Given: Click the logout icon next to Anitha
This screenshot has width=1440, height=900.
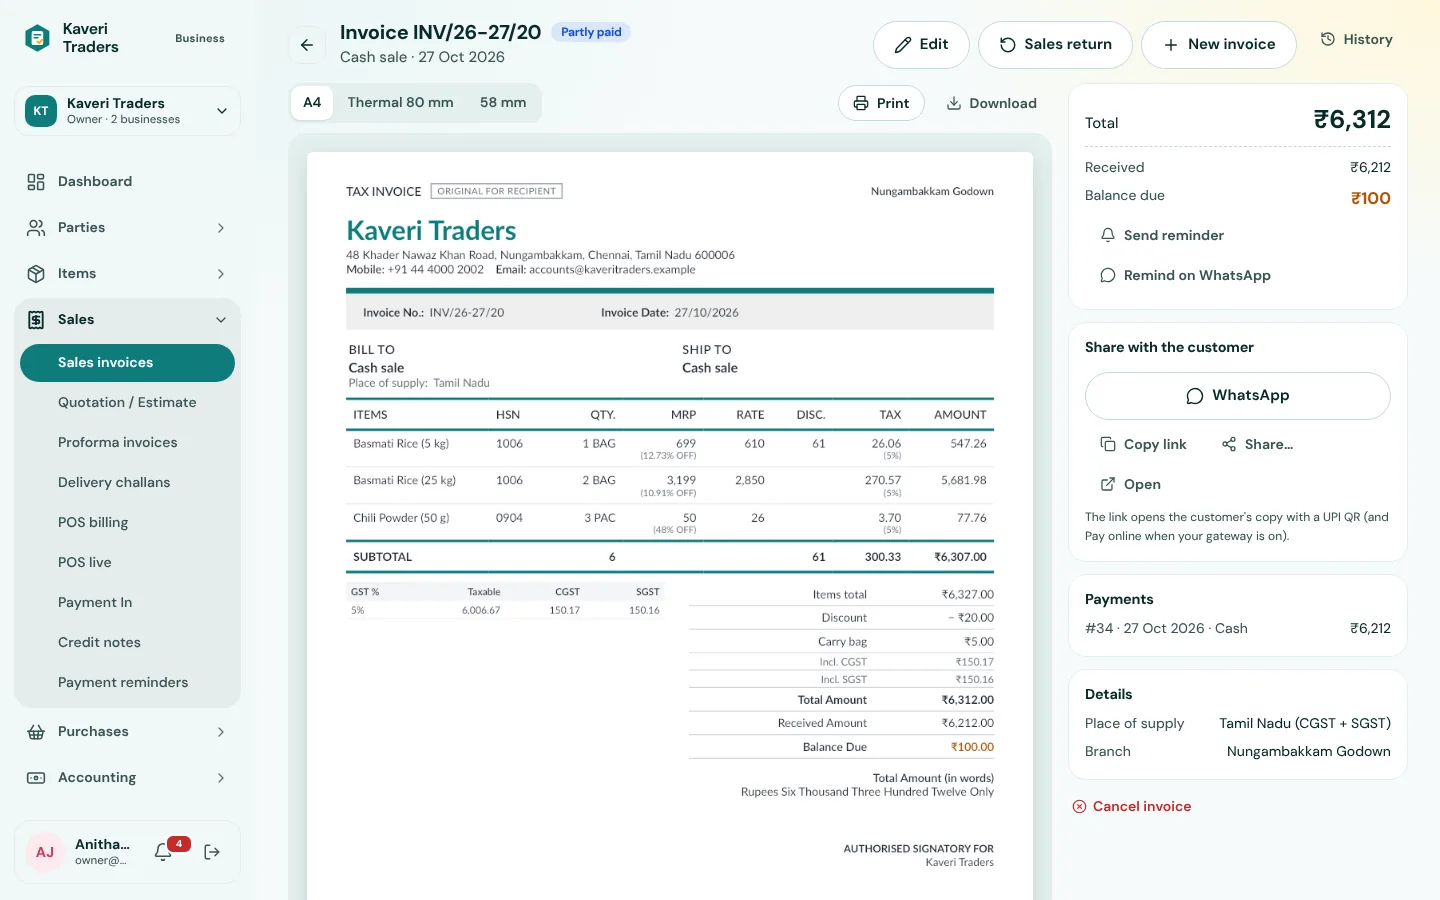Looking at the screenshot, I should [x=212, y=852].
